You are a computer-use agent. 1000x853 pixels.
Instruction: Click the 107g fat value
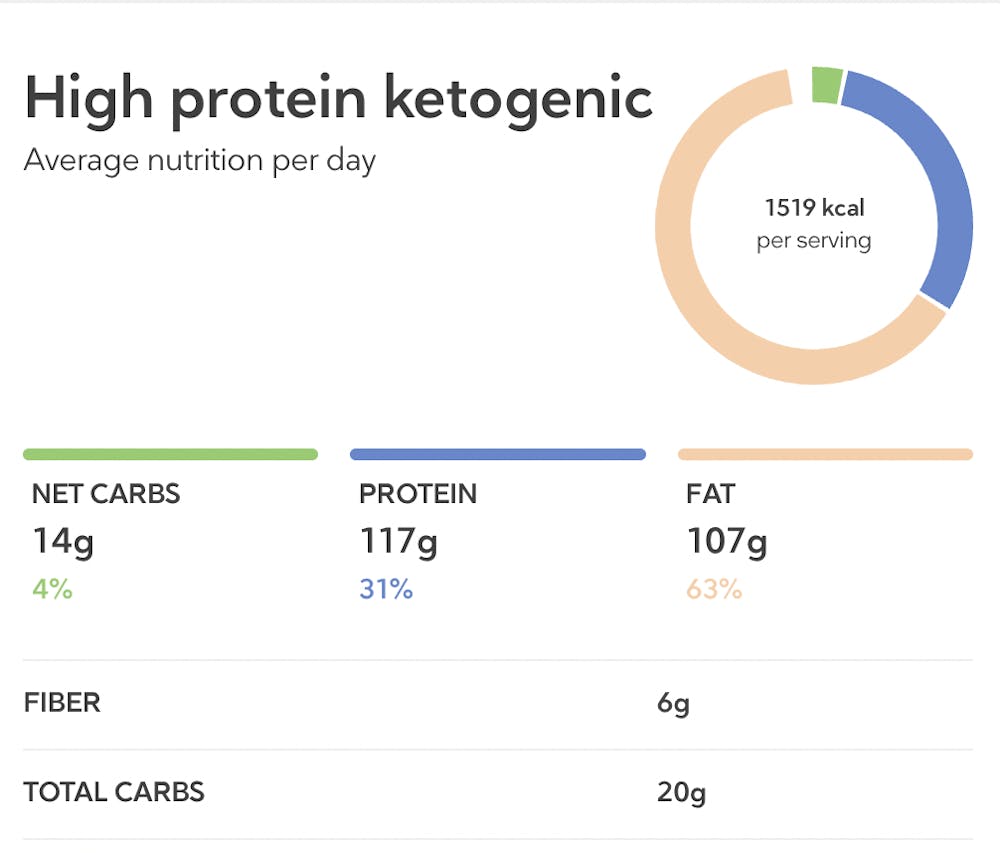pyautogui.click(x=727, y=541)
